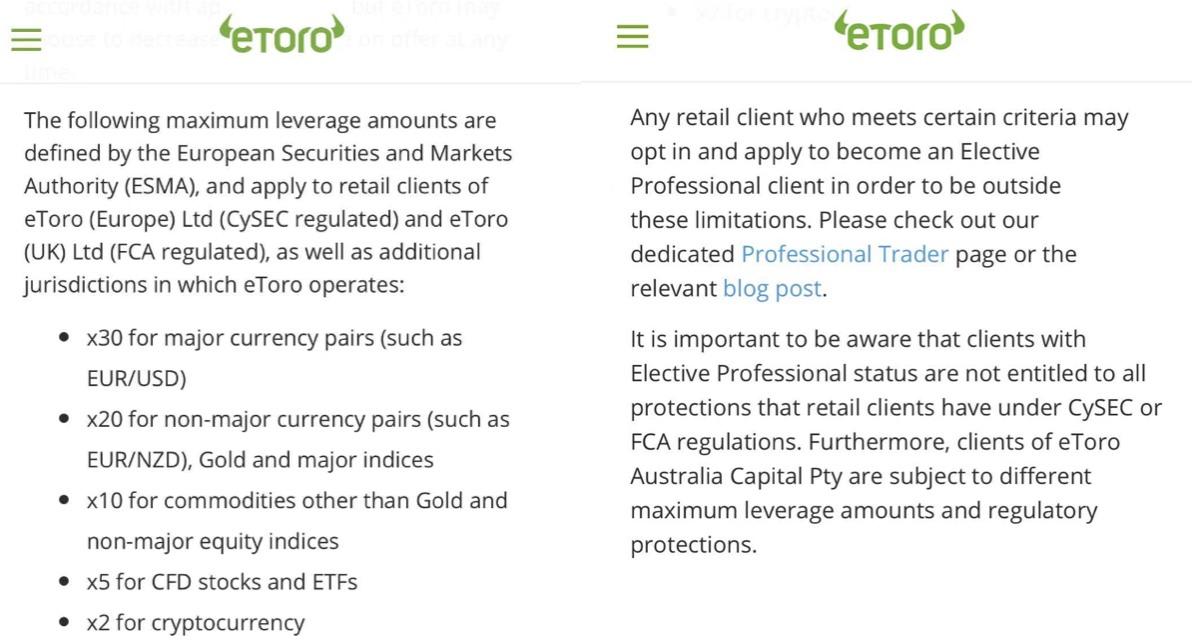Click the EUR/USD example text
This screenshot has height=644, width=1192.
[136, 379]
